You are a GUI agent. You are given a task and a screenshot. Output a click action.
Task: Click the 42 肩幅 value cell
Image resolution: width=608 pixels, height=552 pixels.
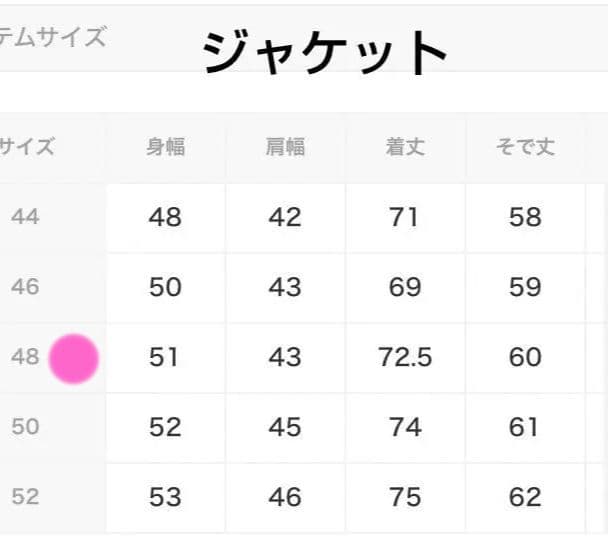(x=285, y=217)
